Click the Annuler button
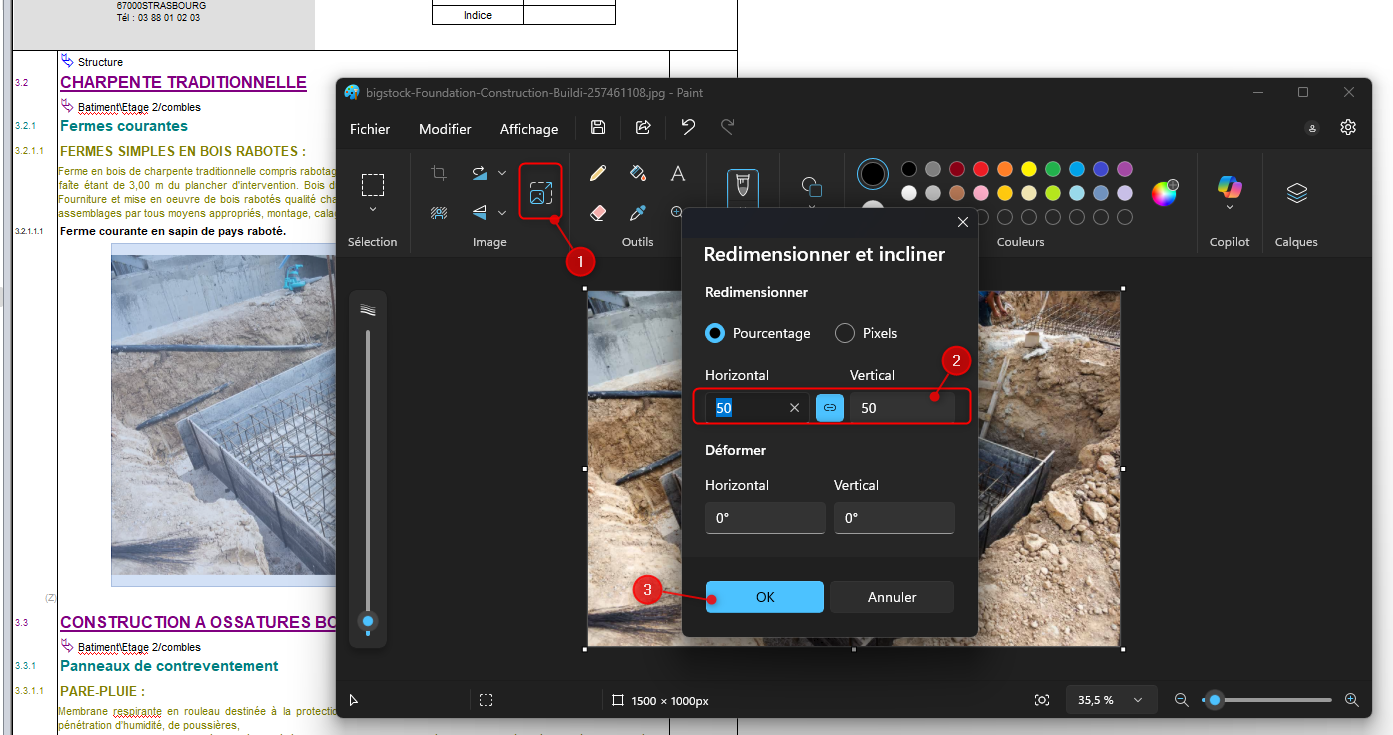Viewport: 1393px width, 735px height. [x=892, y=597]
